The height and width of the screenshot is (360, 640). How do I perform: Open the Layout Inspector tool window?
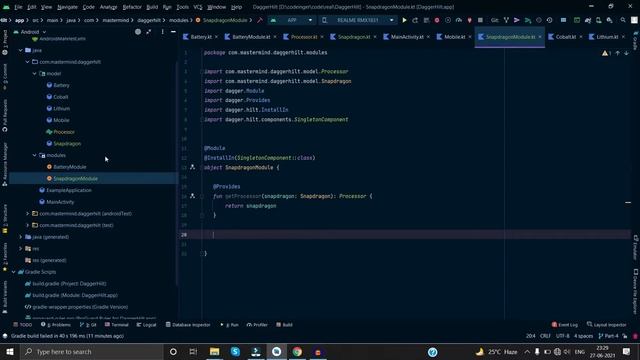pos(607,325)
